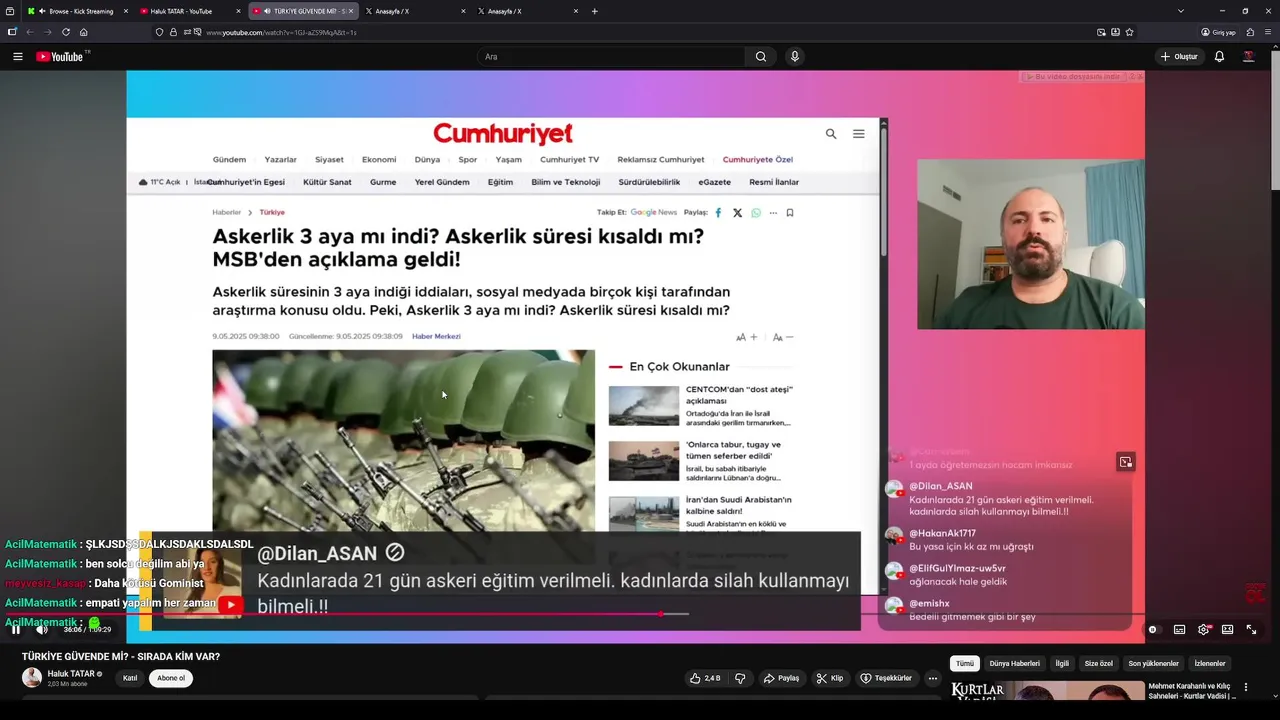Start voice search with the microphone icon
Viewport: 1280px width, 720px height.
[795, 57]
